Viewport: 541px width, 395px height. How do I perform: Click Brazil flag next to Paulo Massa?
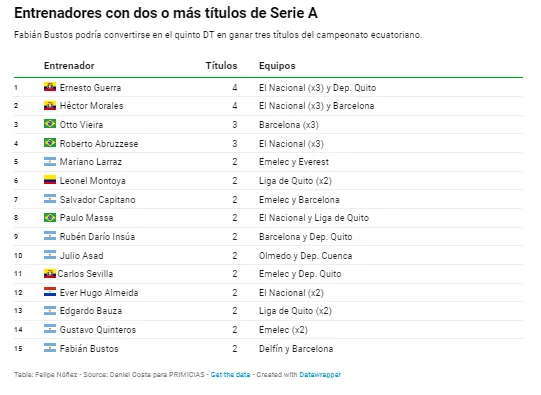(x=50, y=217)
